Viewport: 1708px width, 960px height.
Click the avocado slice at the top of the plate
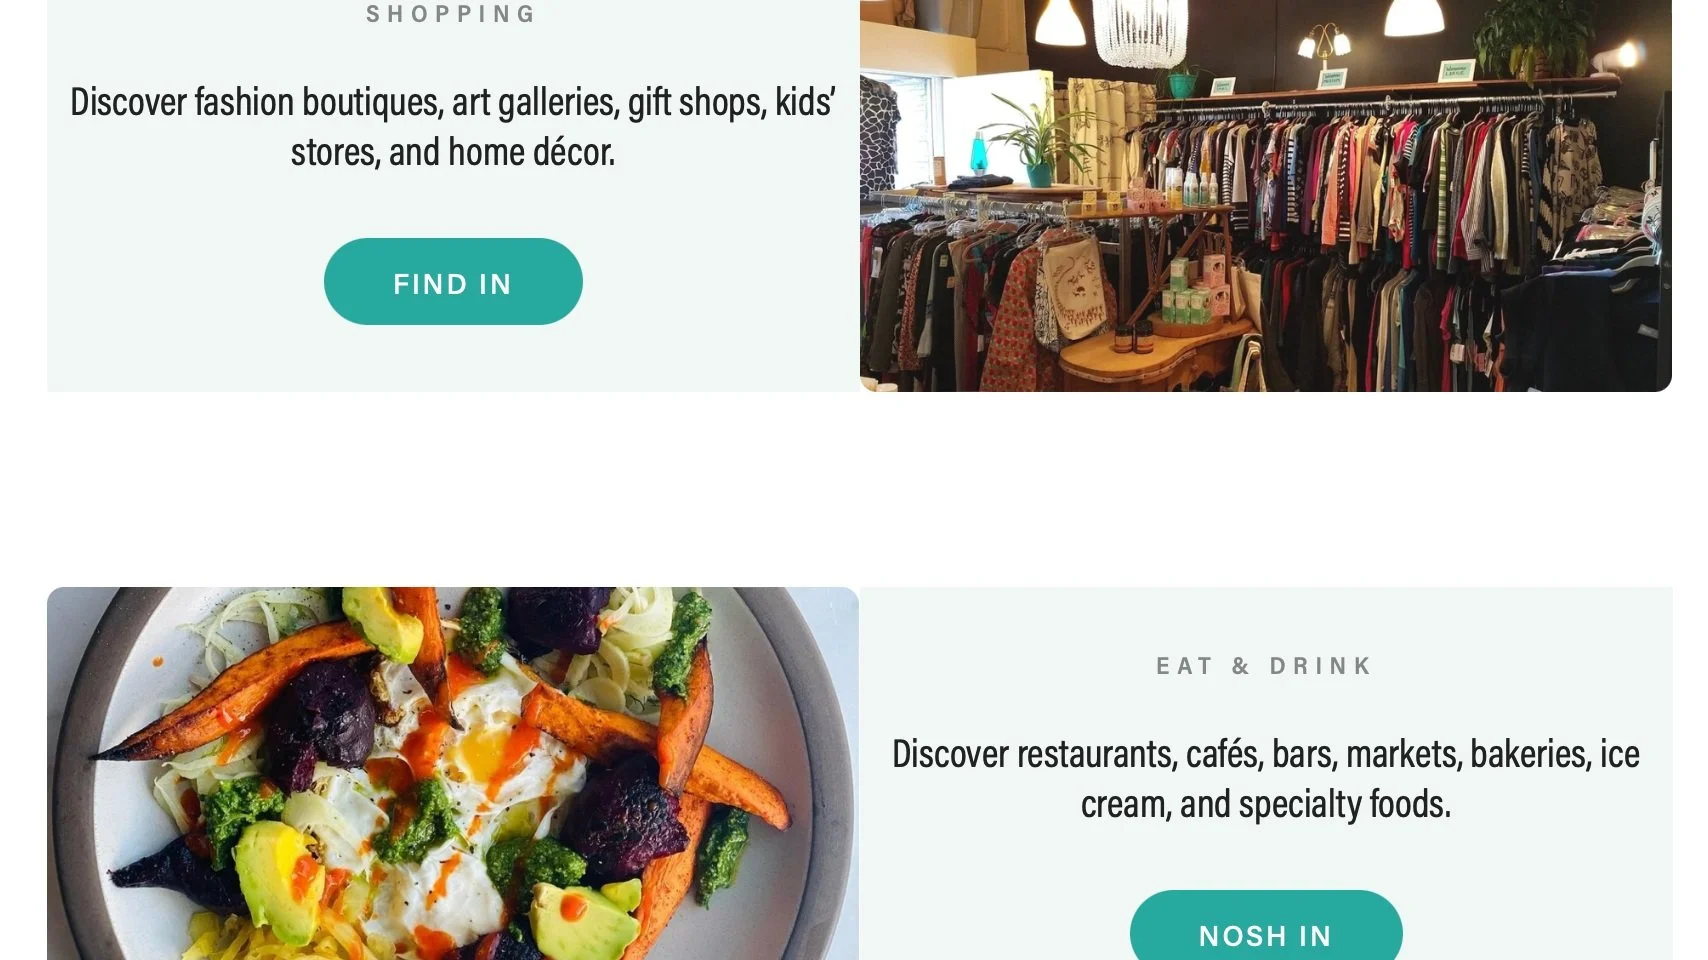[382, 622]
